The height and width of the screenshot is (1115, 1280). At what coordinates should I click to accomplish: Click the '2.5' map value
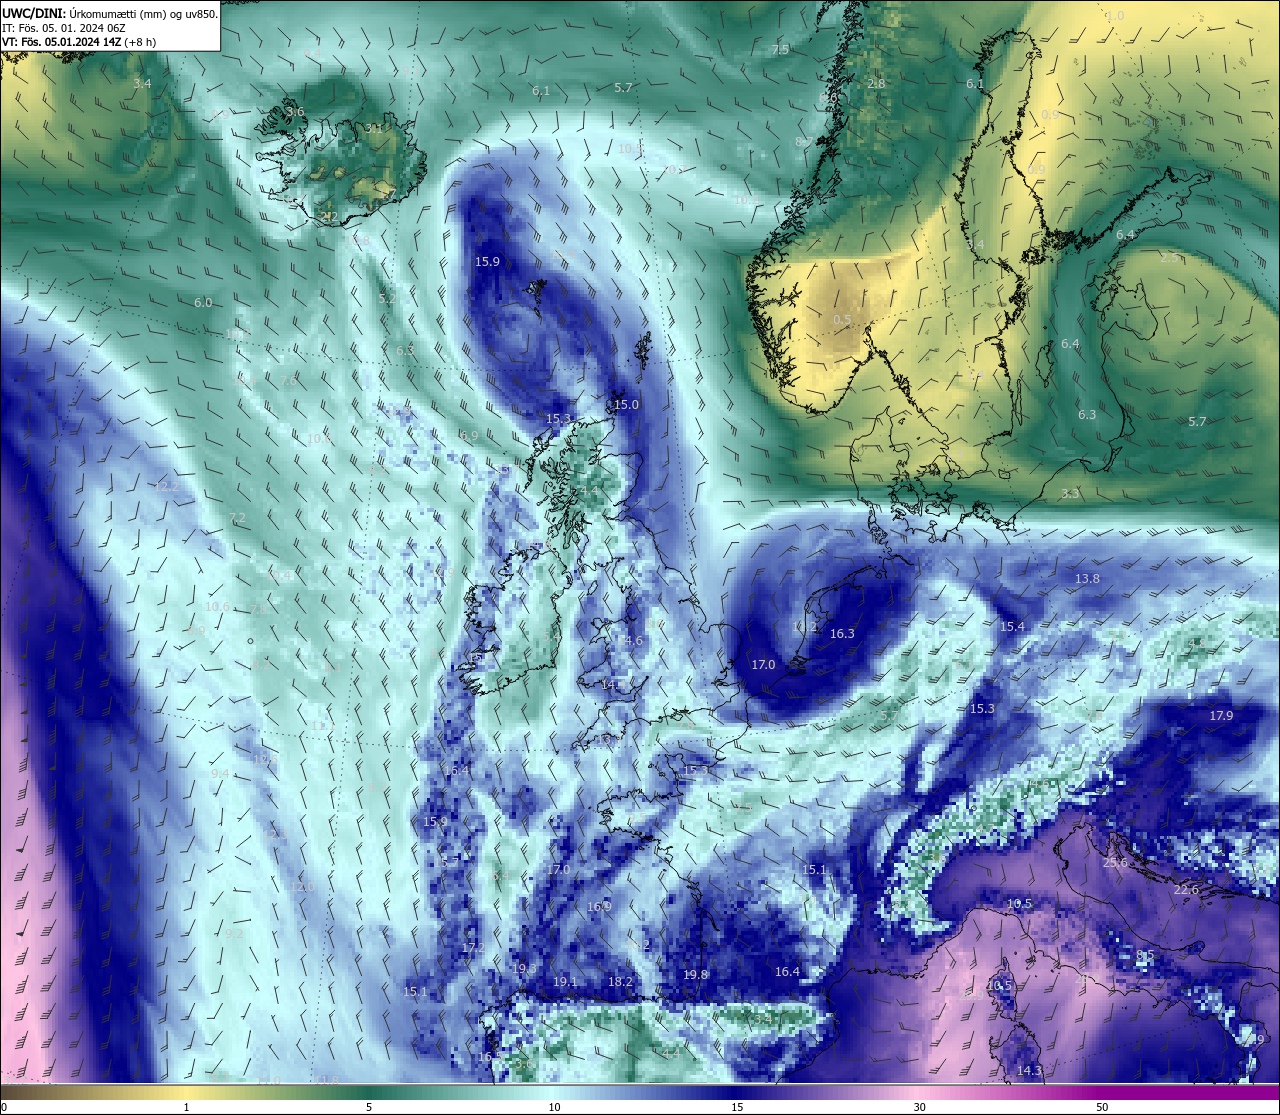[x=1169, y=257]
